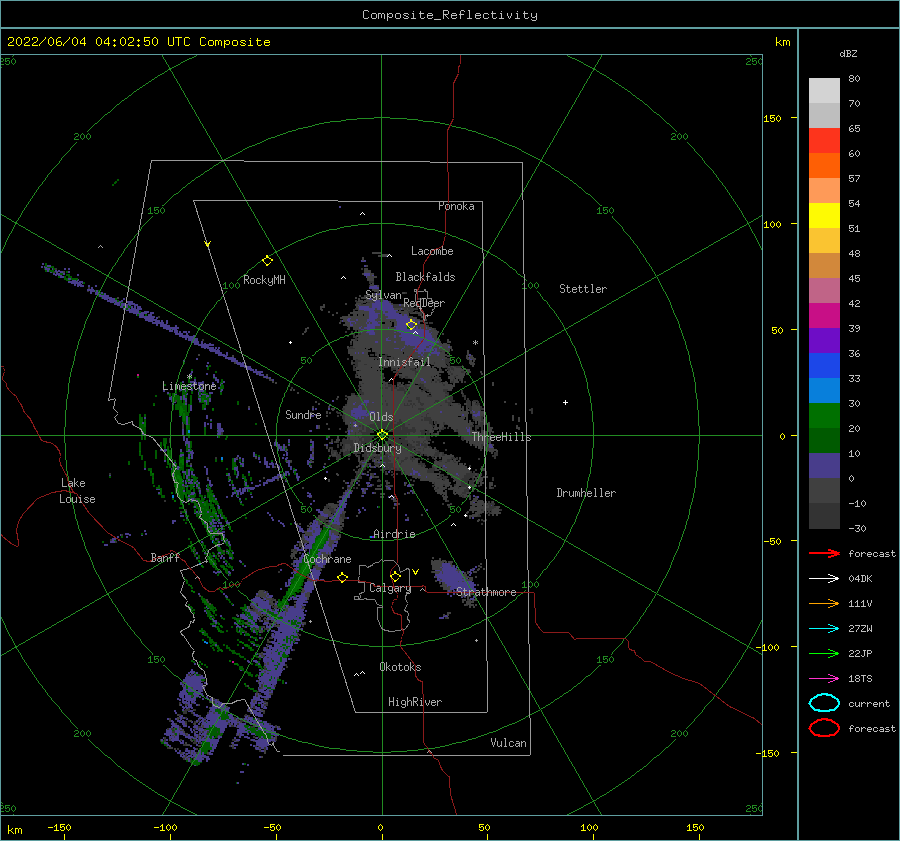The height and width of the screenshot is (841, 900).
Task: Click the slate purple 0–10 dBZ legend swatch
Action: point(824,466)
